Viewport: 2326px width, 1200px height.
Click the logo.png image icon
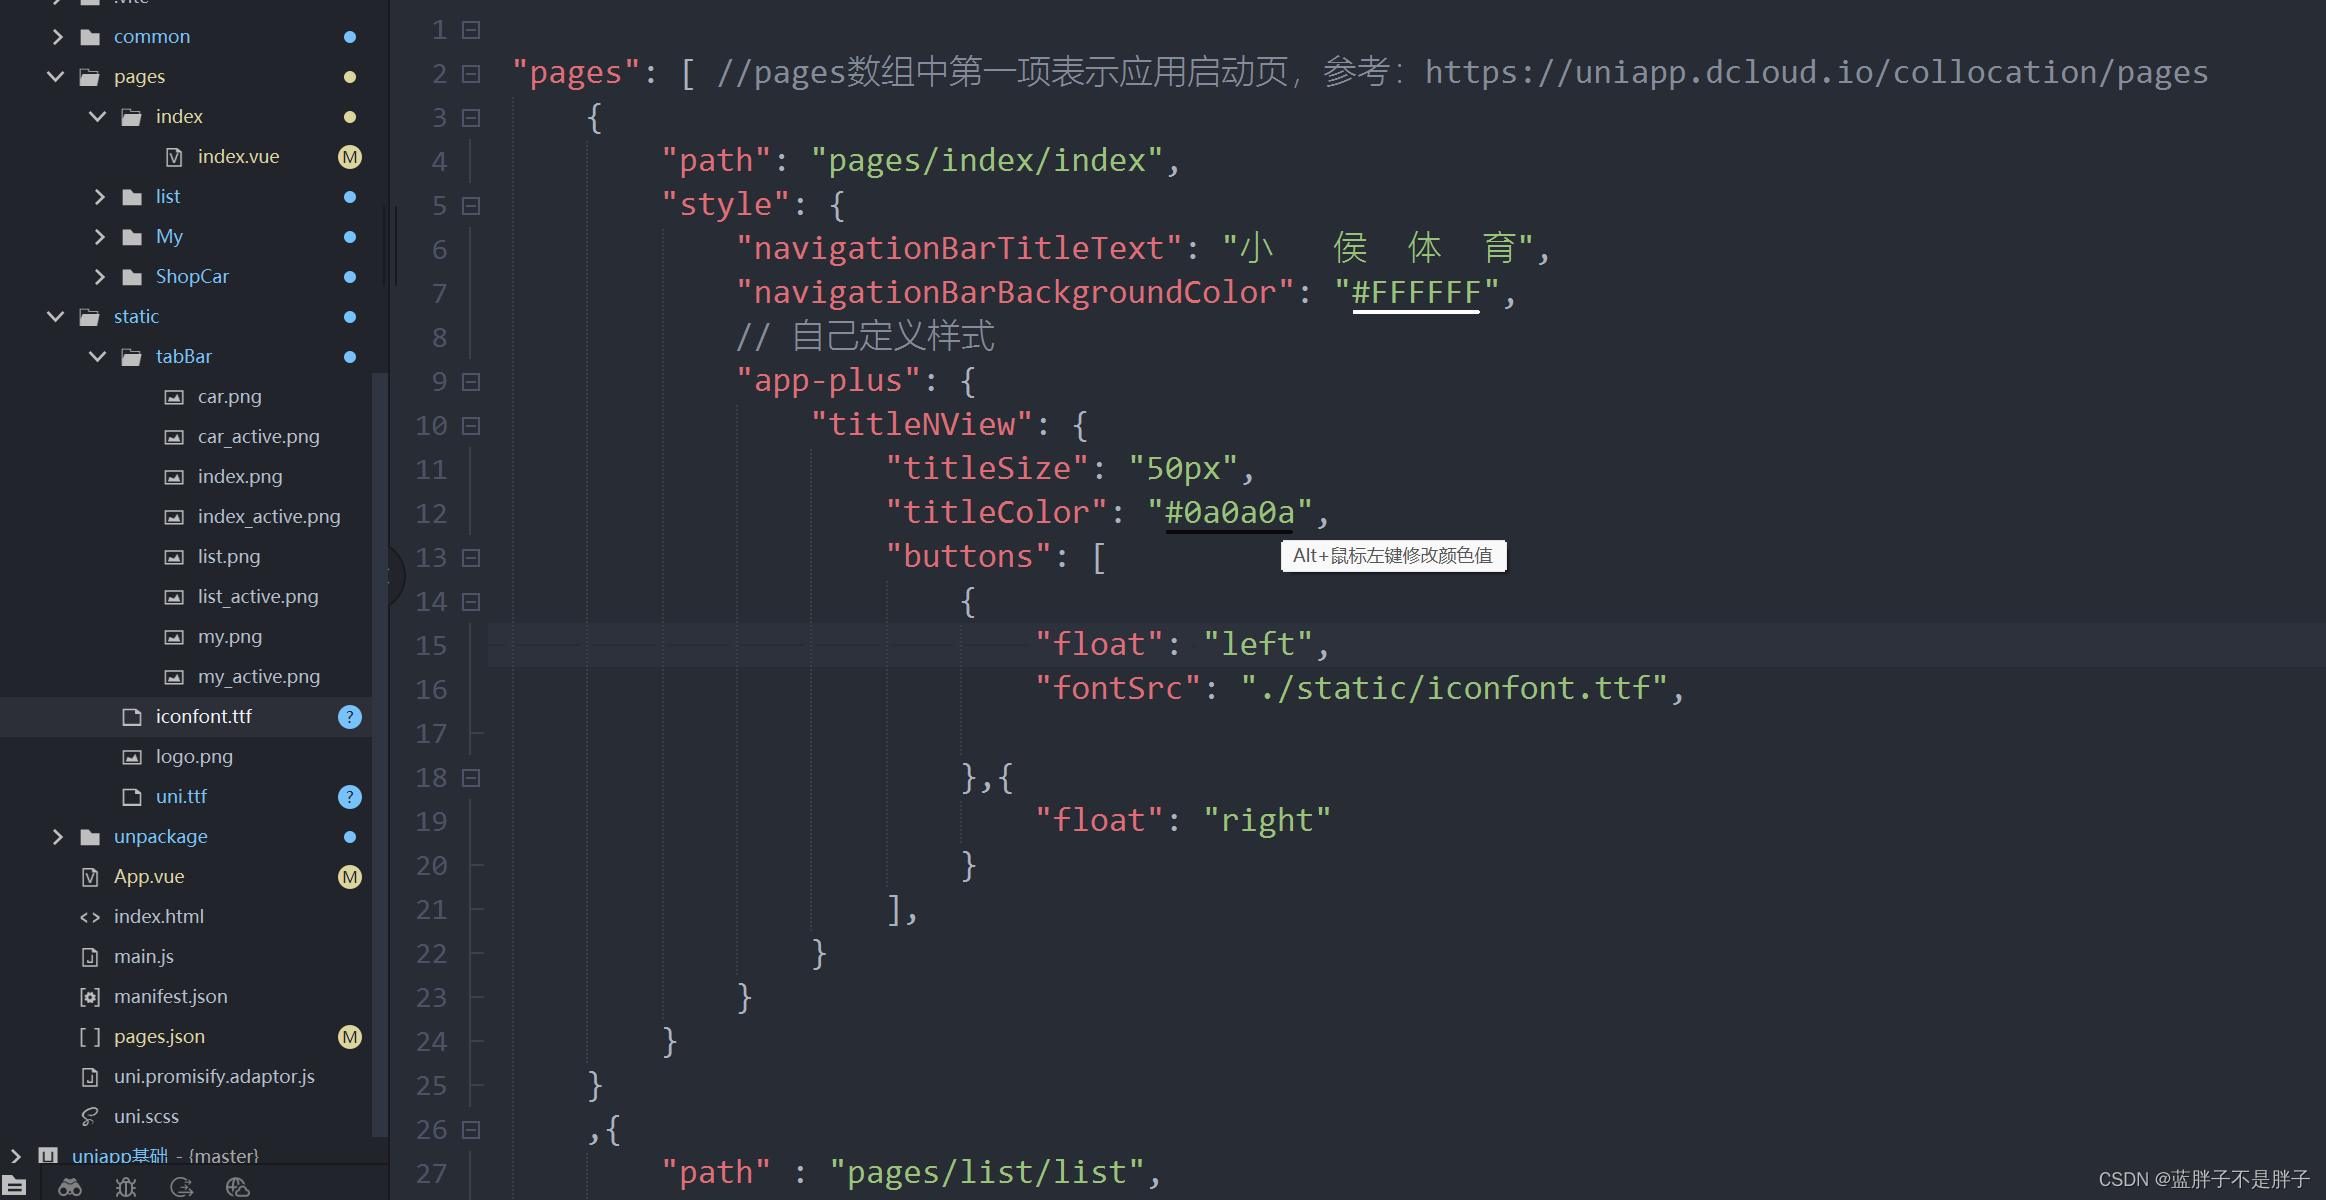(132, 757)
